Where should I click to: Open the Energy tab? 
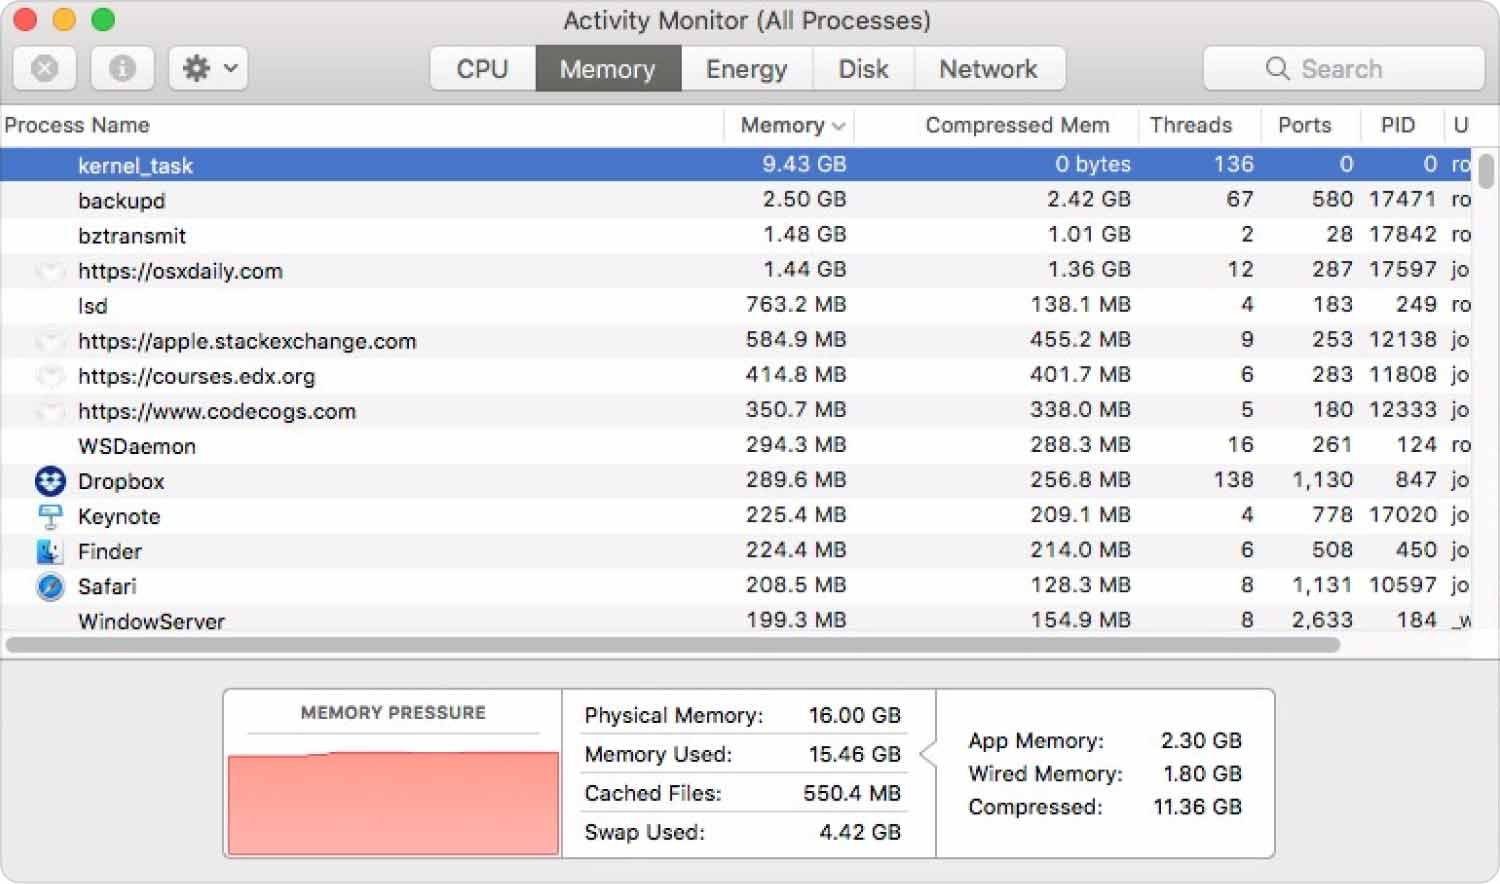pos(747,68)
